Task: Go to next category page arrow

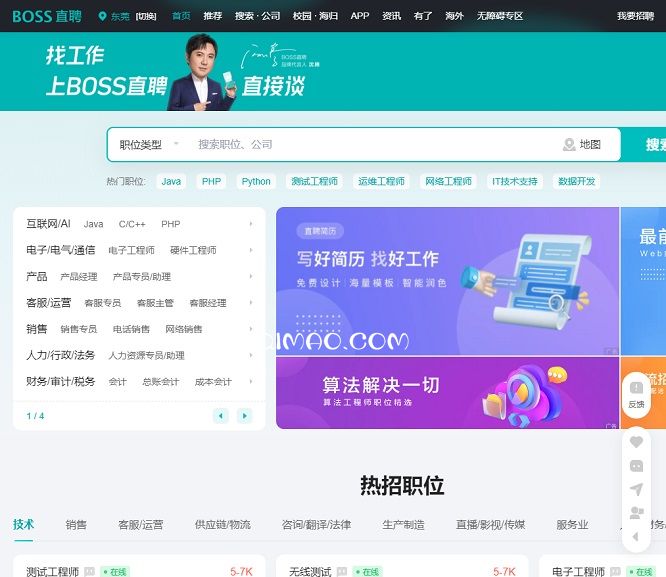Action: [245, 416]
